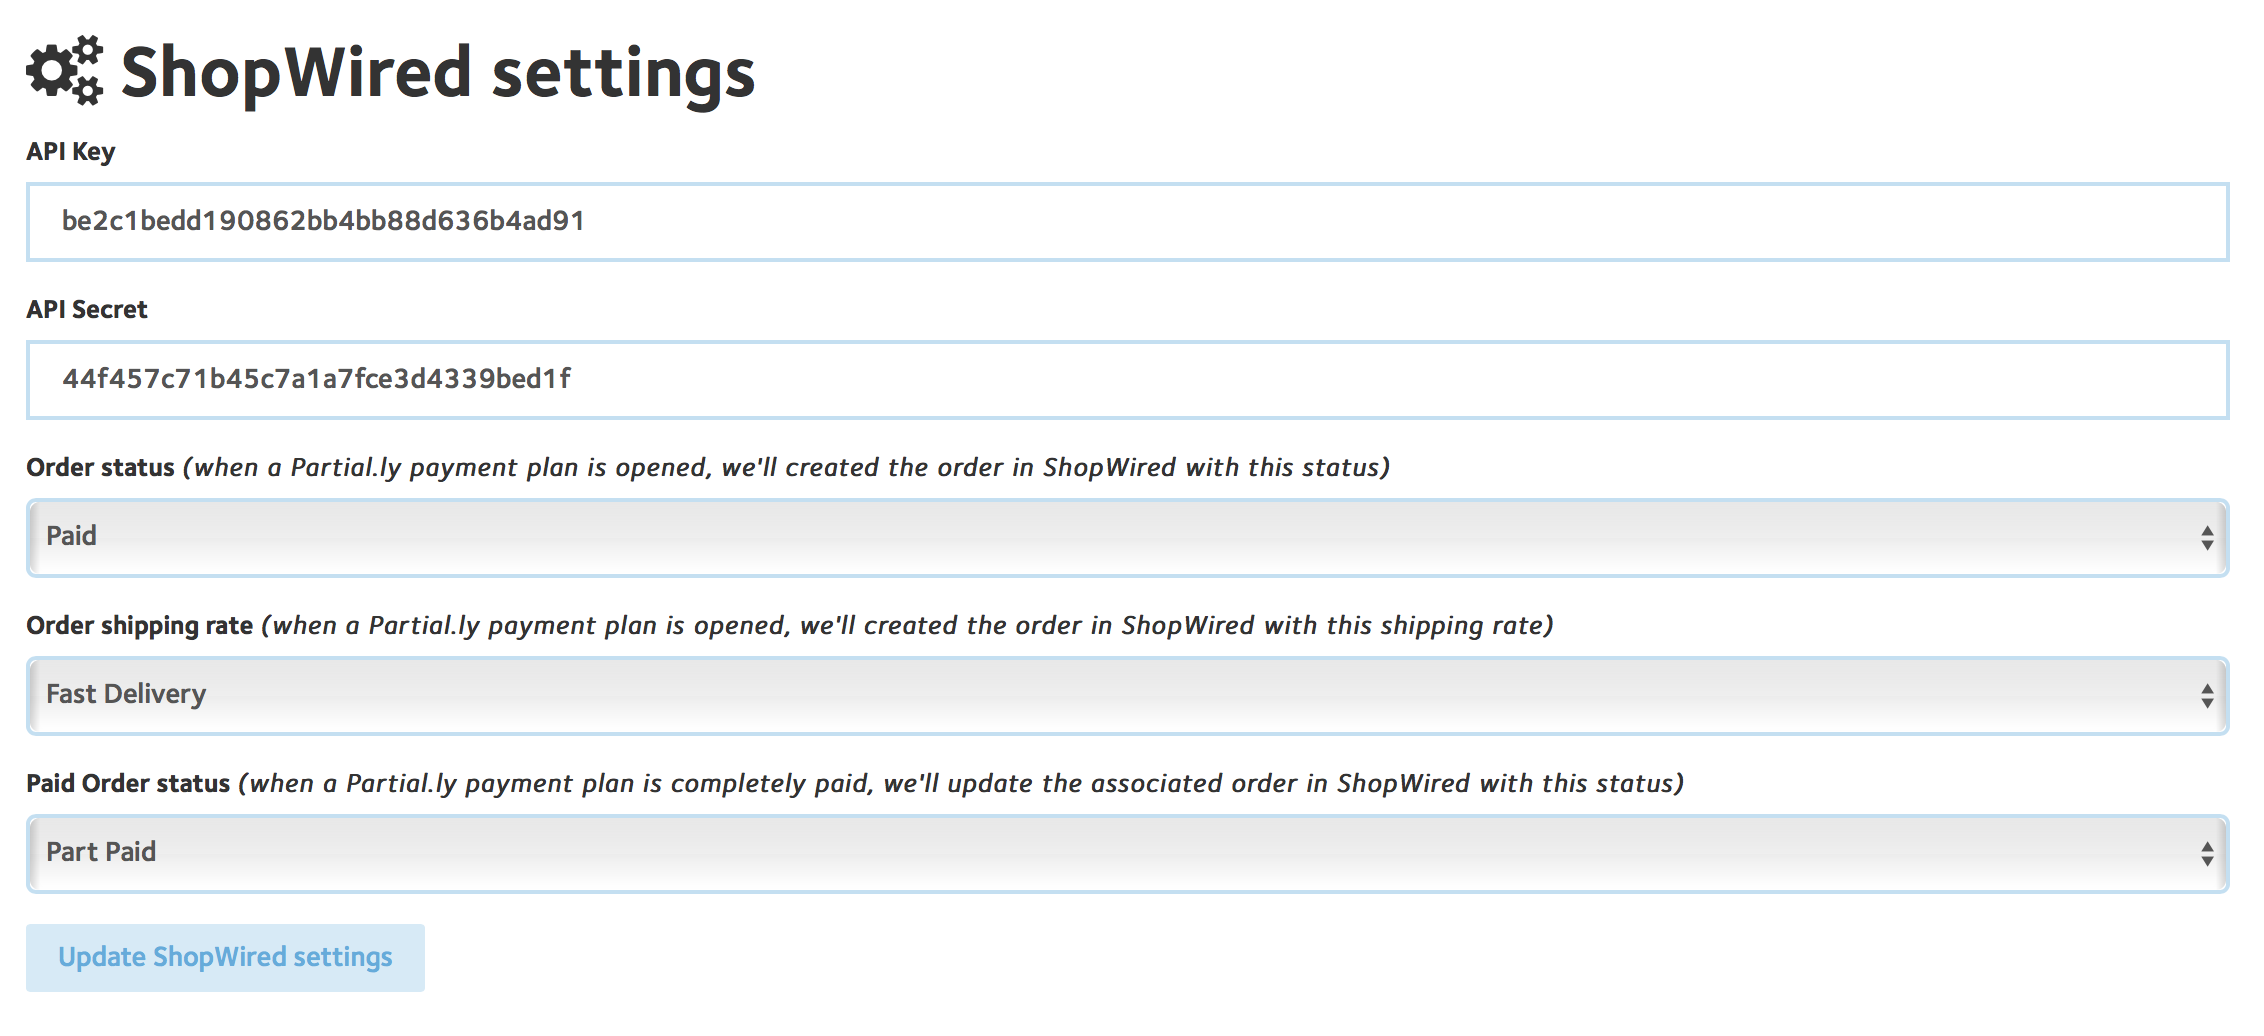Click the bold Order shipping rate label
This screenshot has width=2264, height=1036.
click(x=139, y=626)
